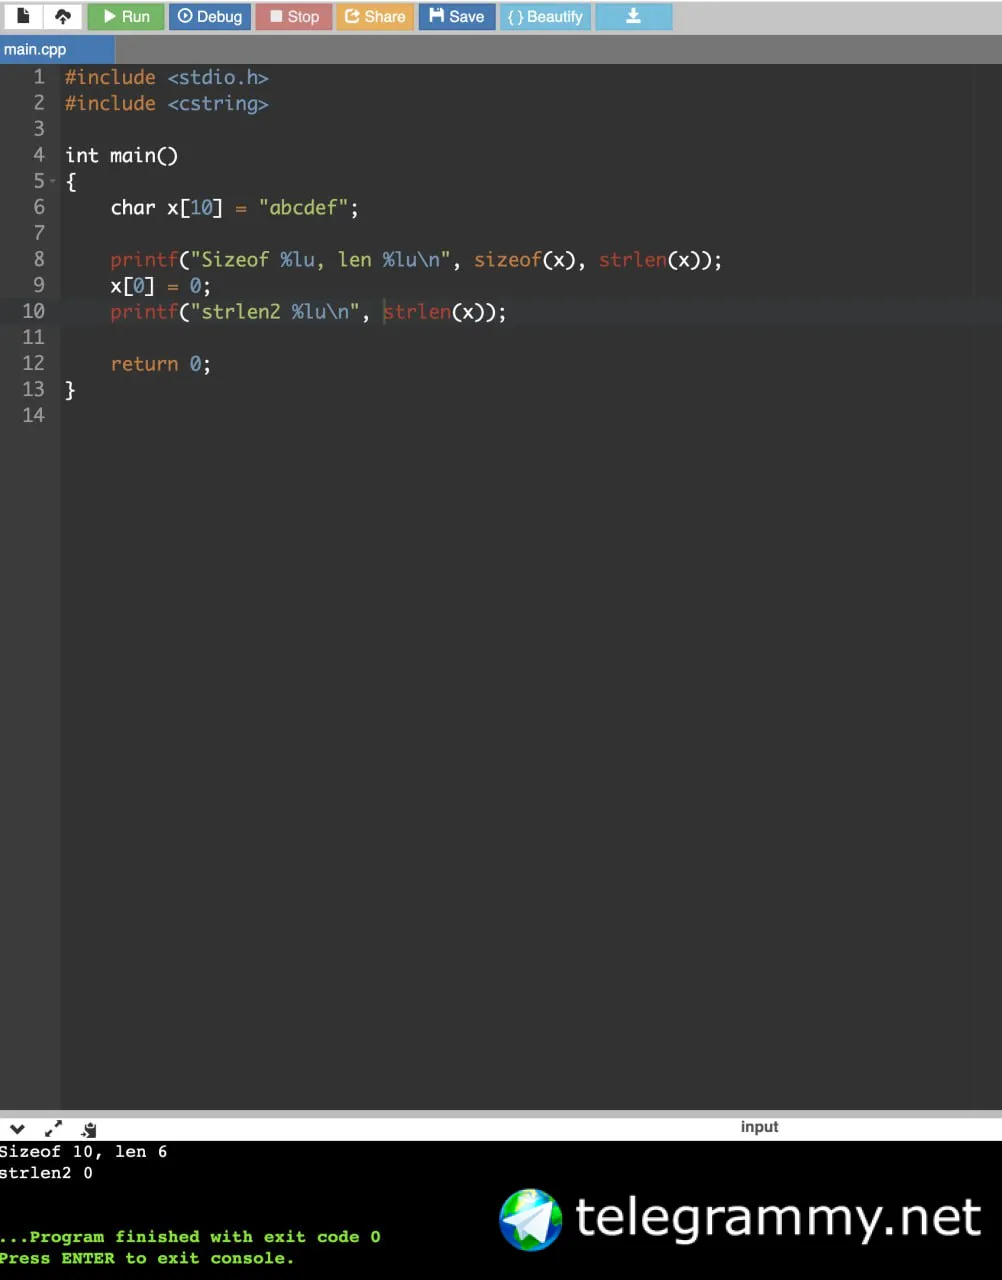Image resolution: width=1002 pixels, height=1280 pixels.
Task: Click 'return 0;' on line 12
Action: 160,363
